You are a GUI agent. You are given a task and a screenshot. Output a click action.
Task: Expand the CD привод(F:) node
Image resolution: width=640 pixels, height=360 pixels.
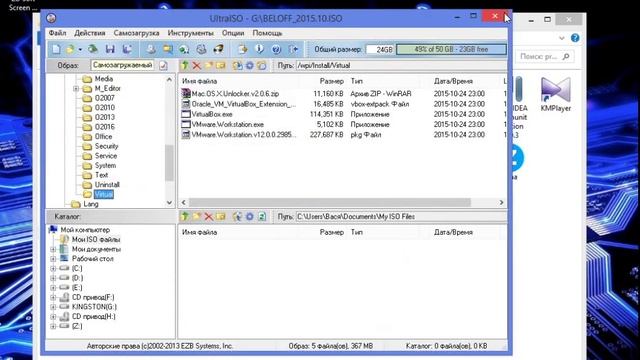pyautogui.click(x=53, y=298)
